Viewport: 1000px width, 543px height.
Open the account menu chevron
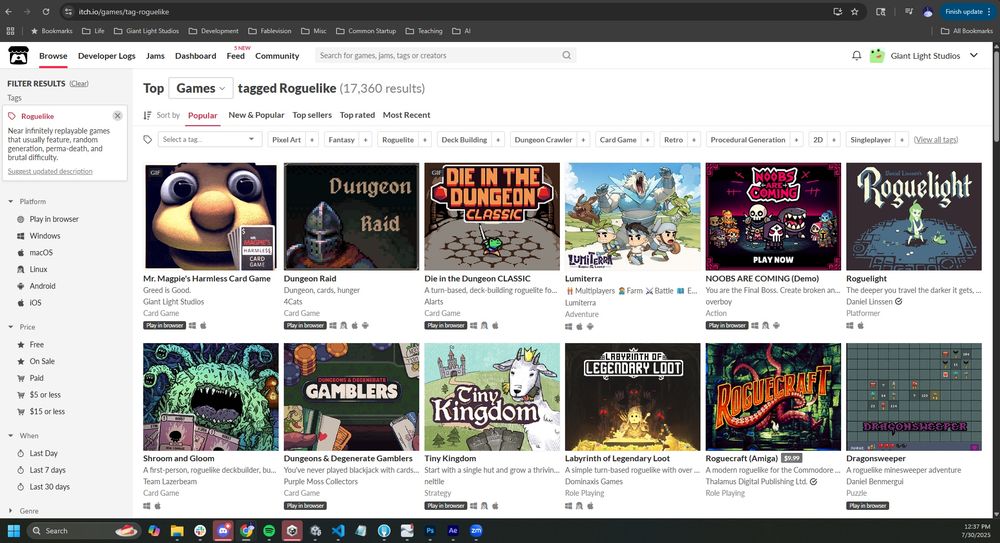(x=974, y=56)
